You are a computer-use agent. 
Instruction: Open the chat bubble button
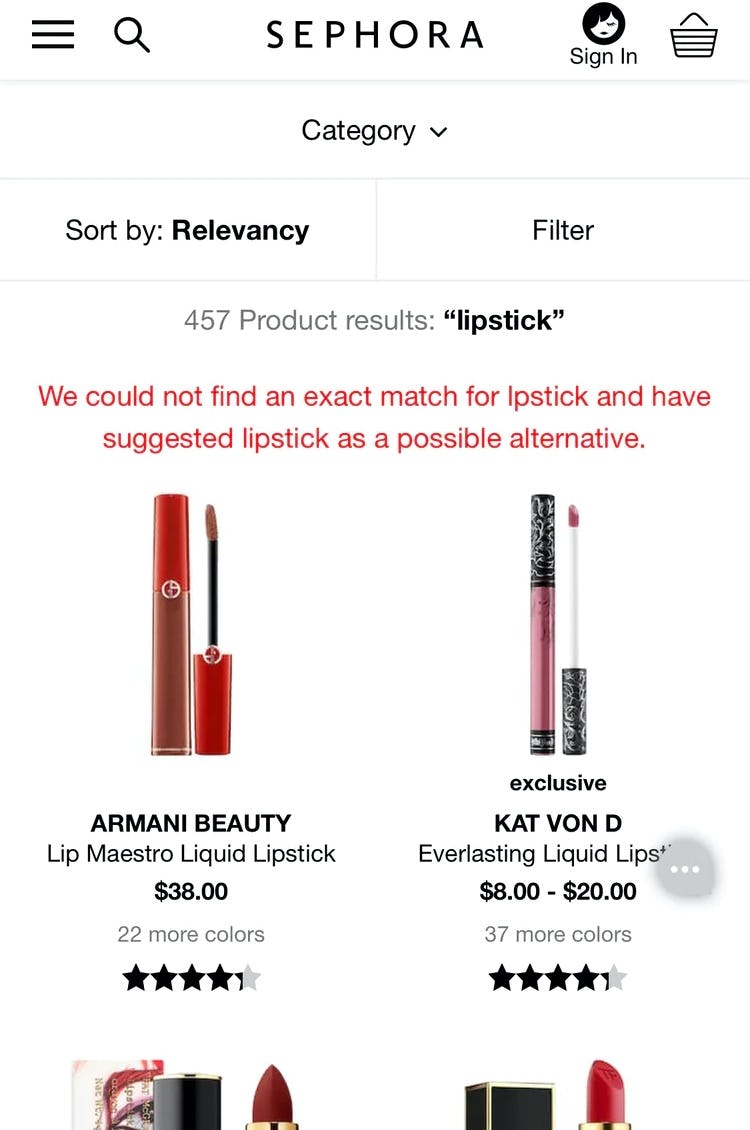tap(685, 869)
